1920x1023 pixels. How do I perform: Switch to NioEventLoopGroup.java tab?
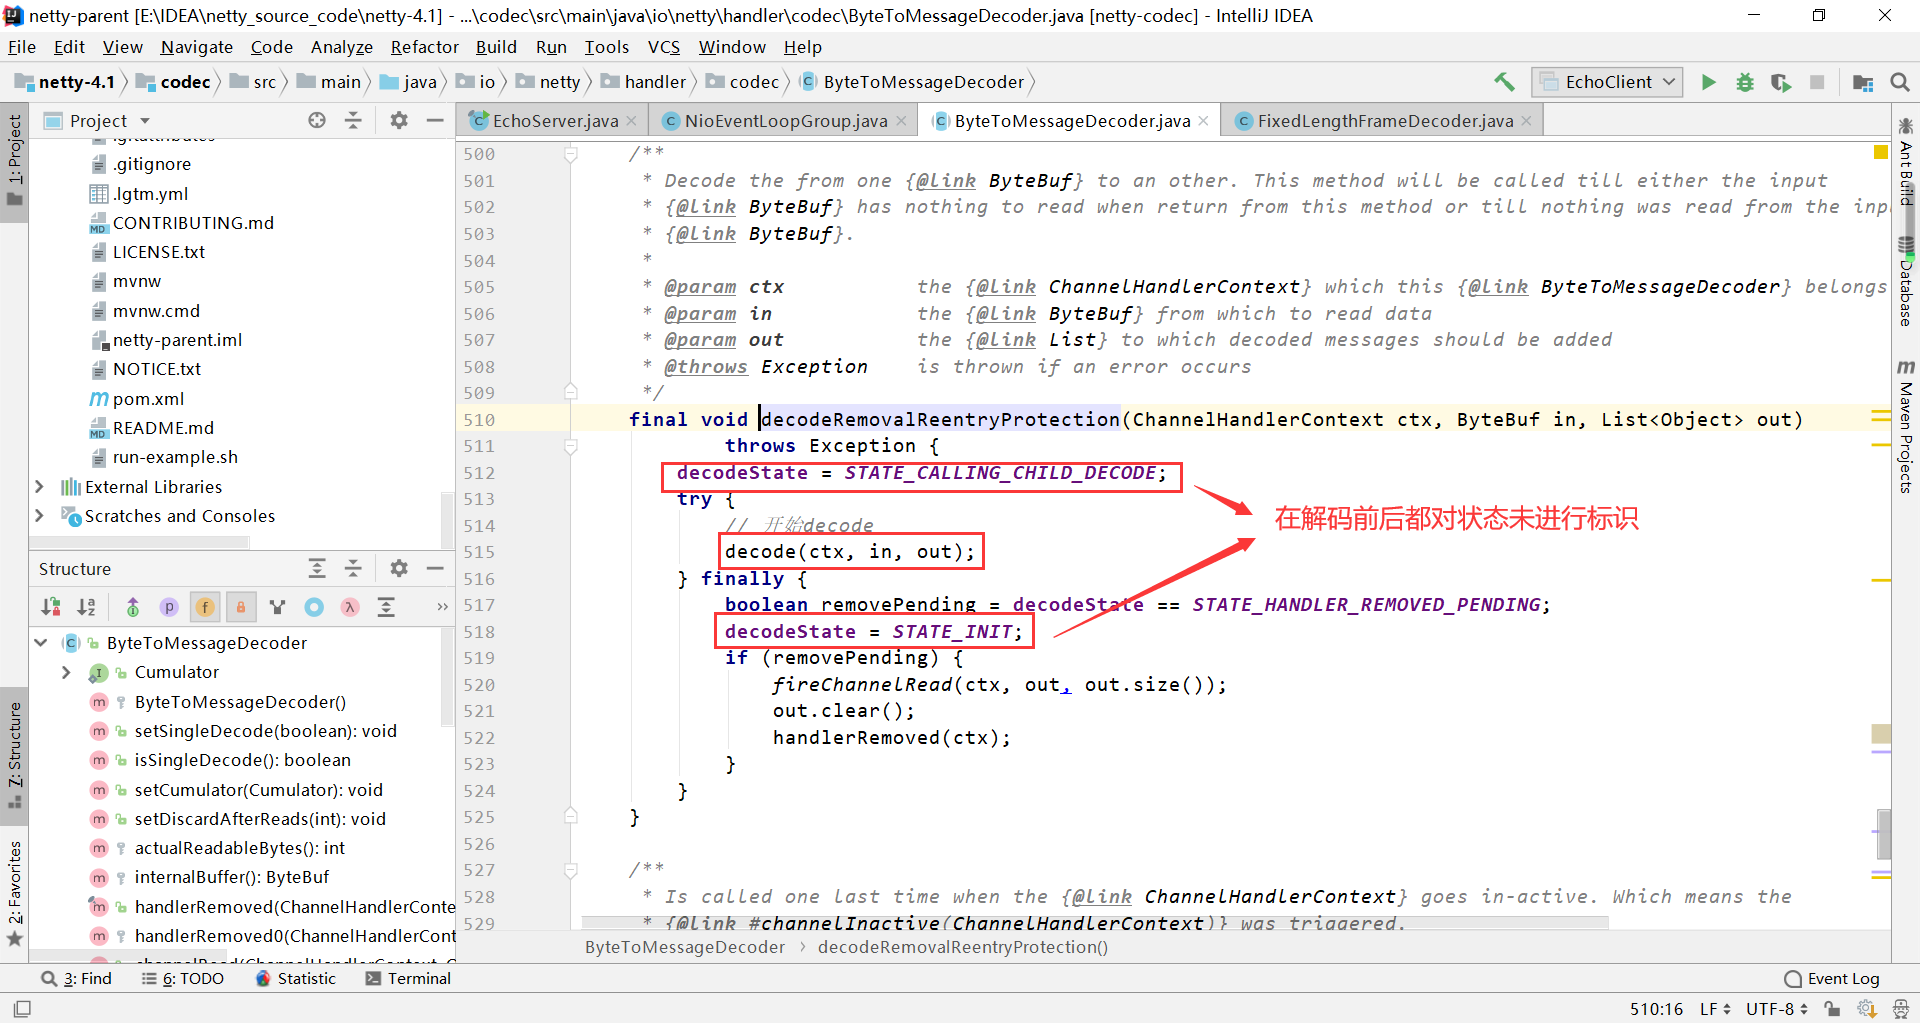[x=785, y=121]
